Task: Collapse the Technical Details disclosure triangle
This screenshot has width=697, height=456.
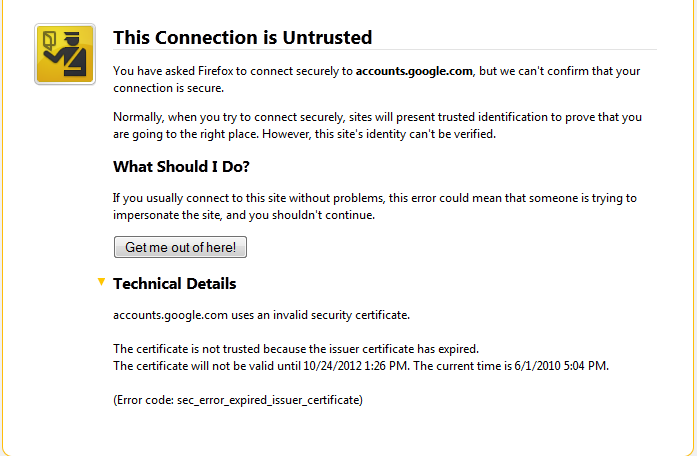Action: (x=101, y=282)
